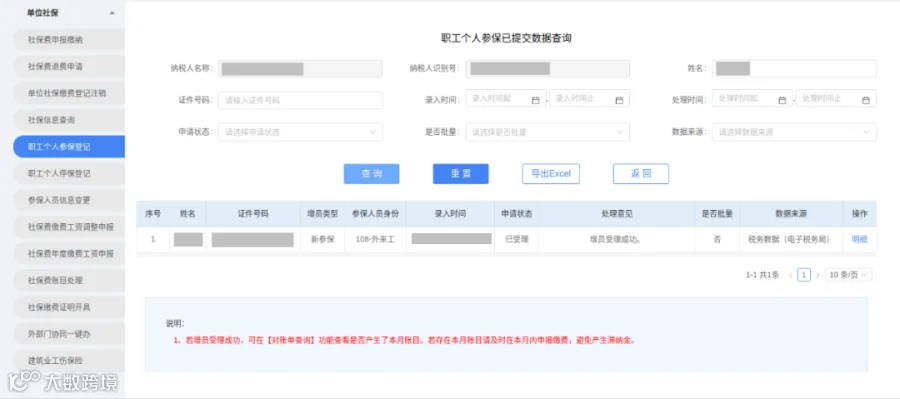
Task: Select 职工个人参保登记 menu item
Action: [x=69, y=146]
